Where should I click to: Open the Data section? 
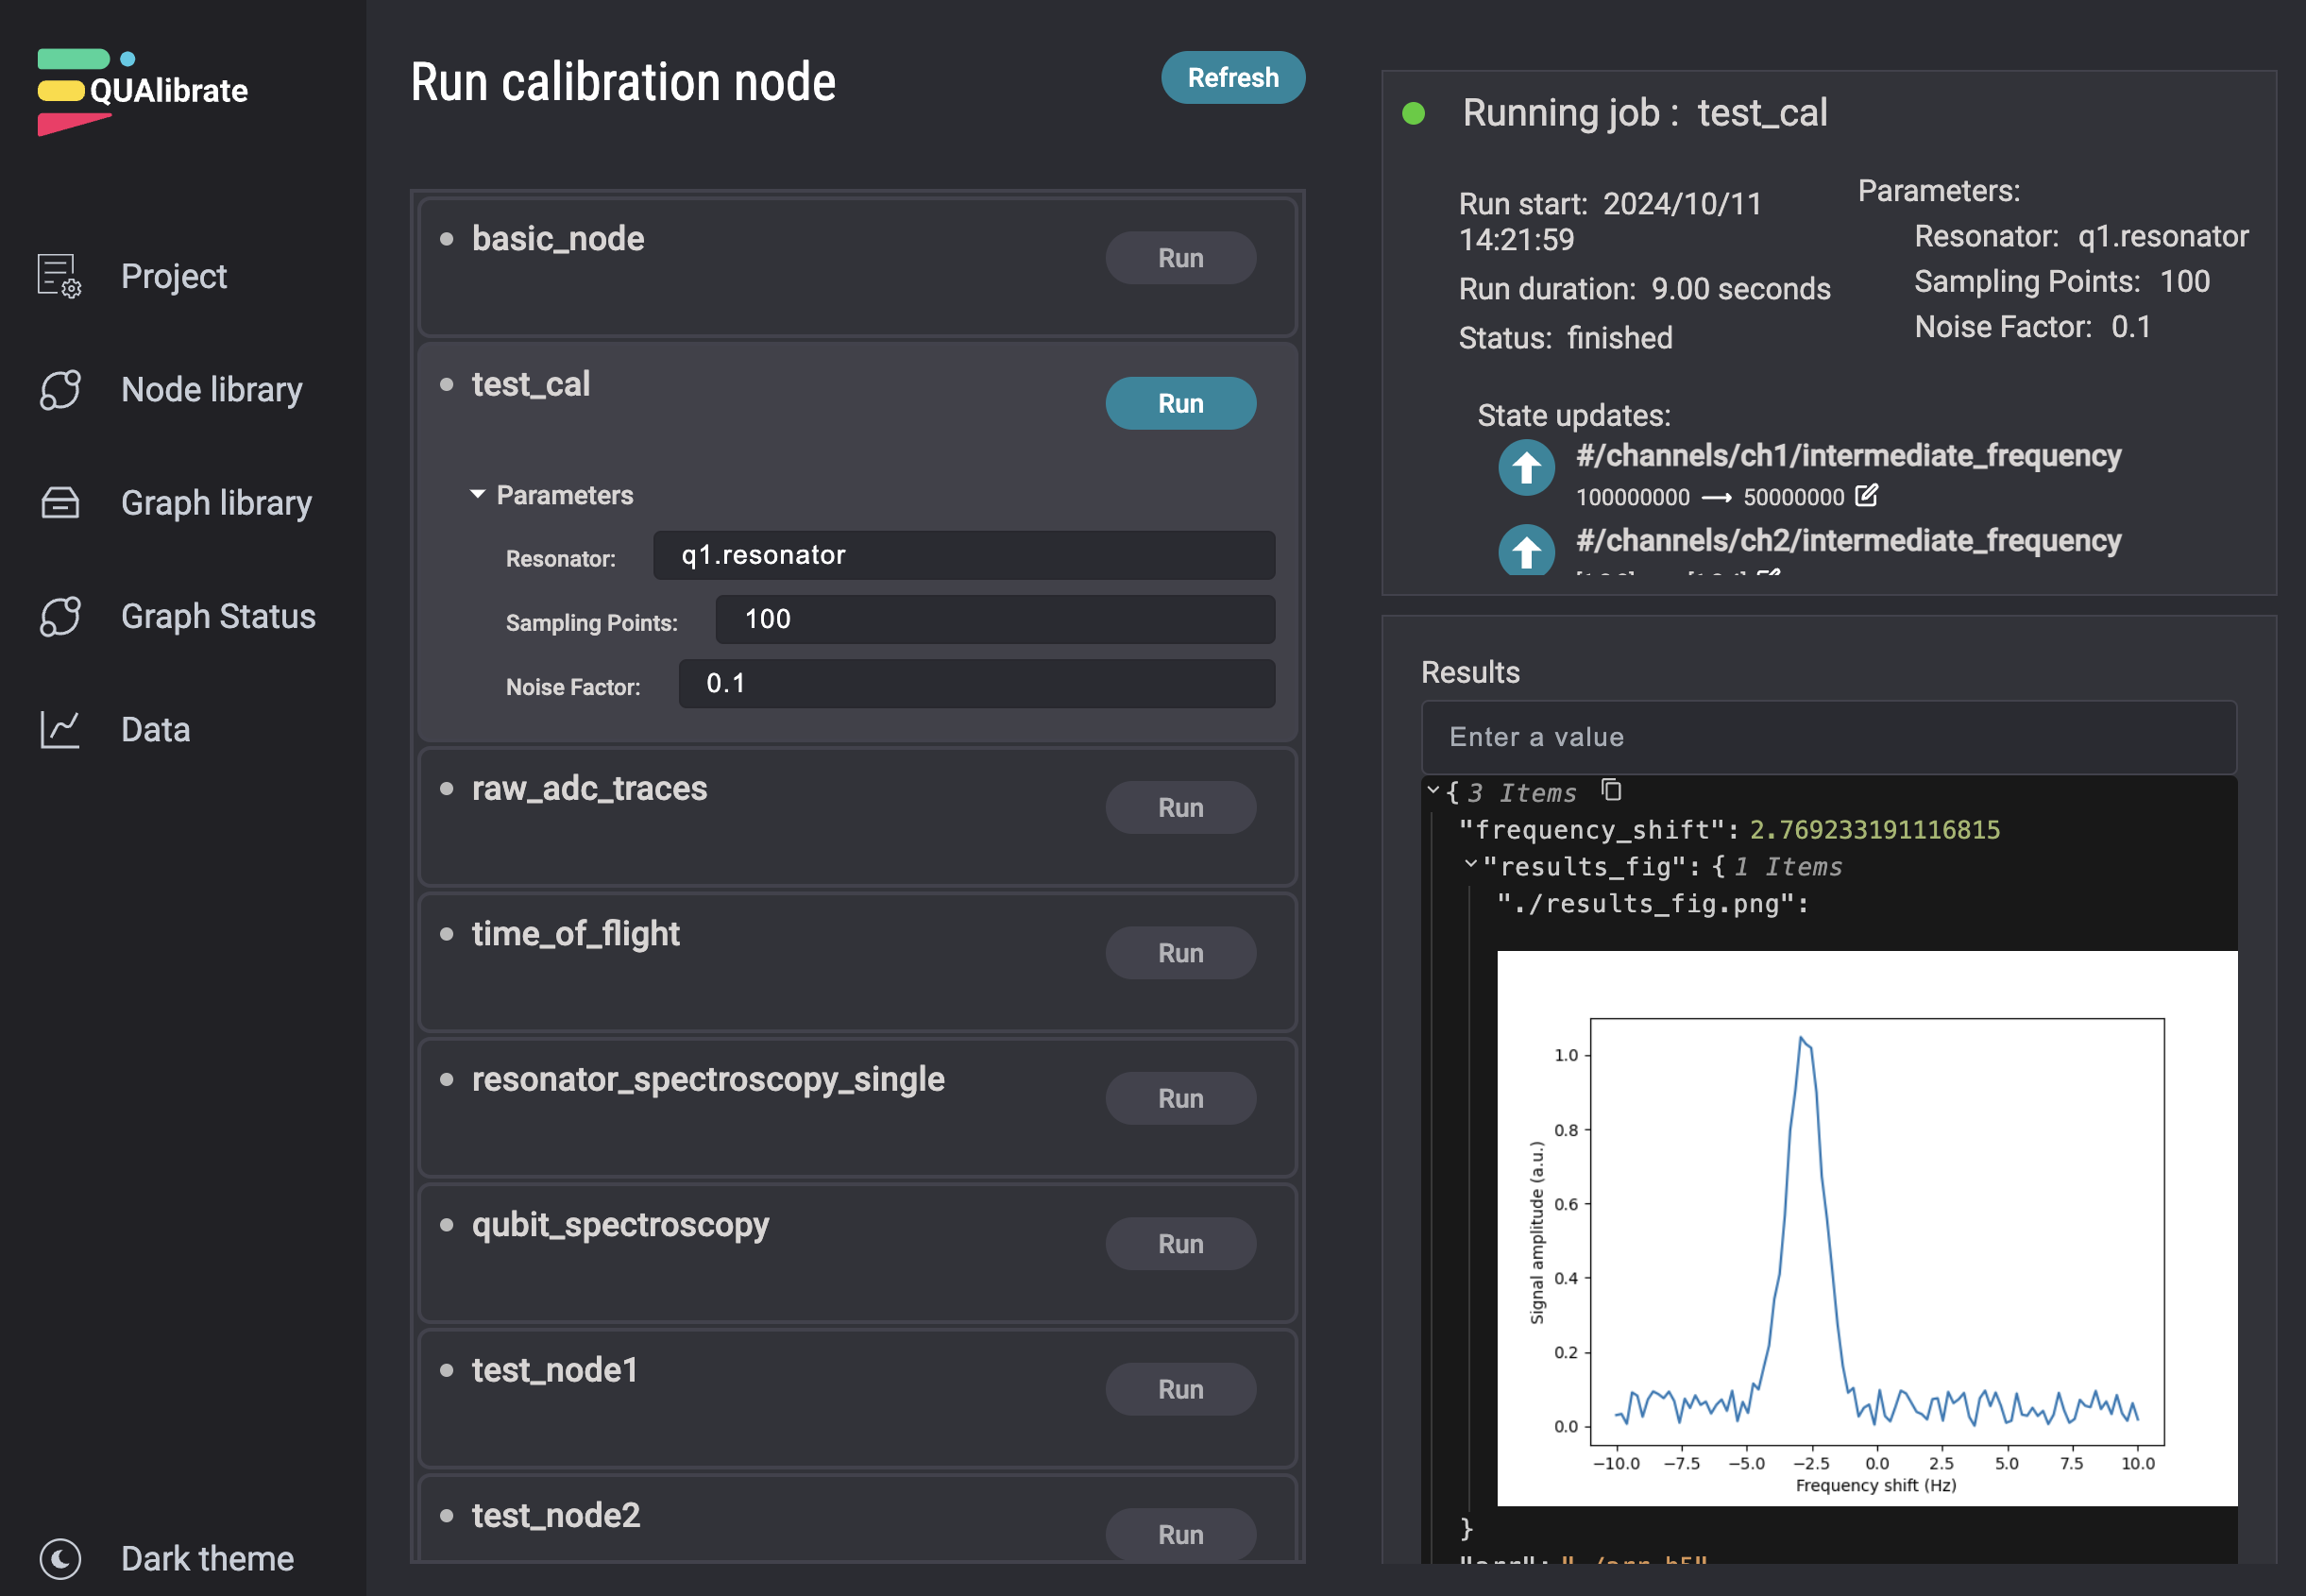coord(156,725)
